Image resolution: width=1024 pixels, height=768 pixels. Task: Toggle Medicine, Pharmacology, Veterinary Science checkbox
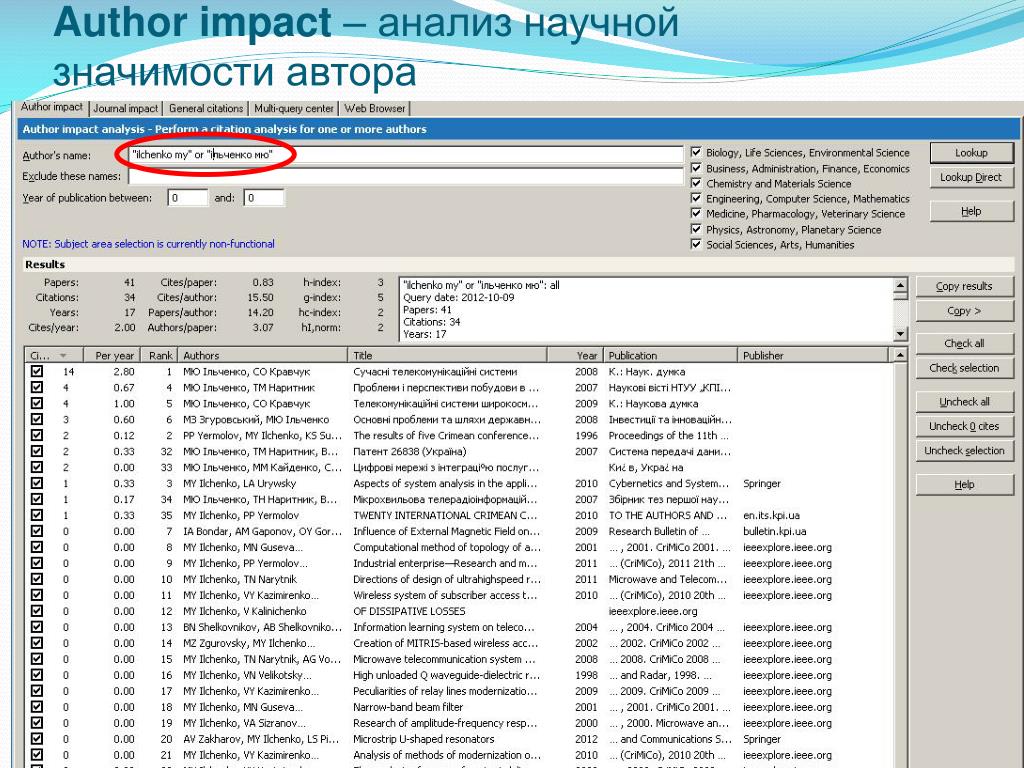696,214
